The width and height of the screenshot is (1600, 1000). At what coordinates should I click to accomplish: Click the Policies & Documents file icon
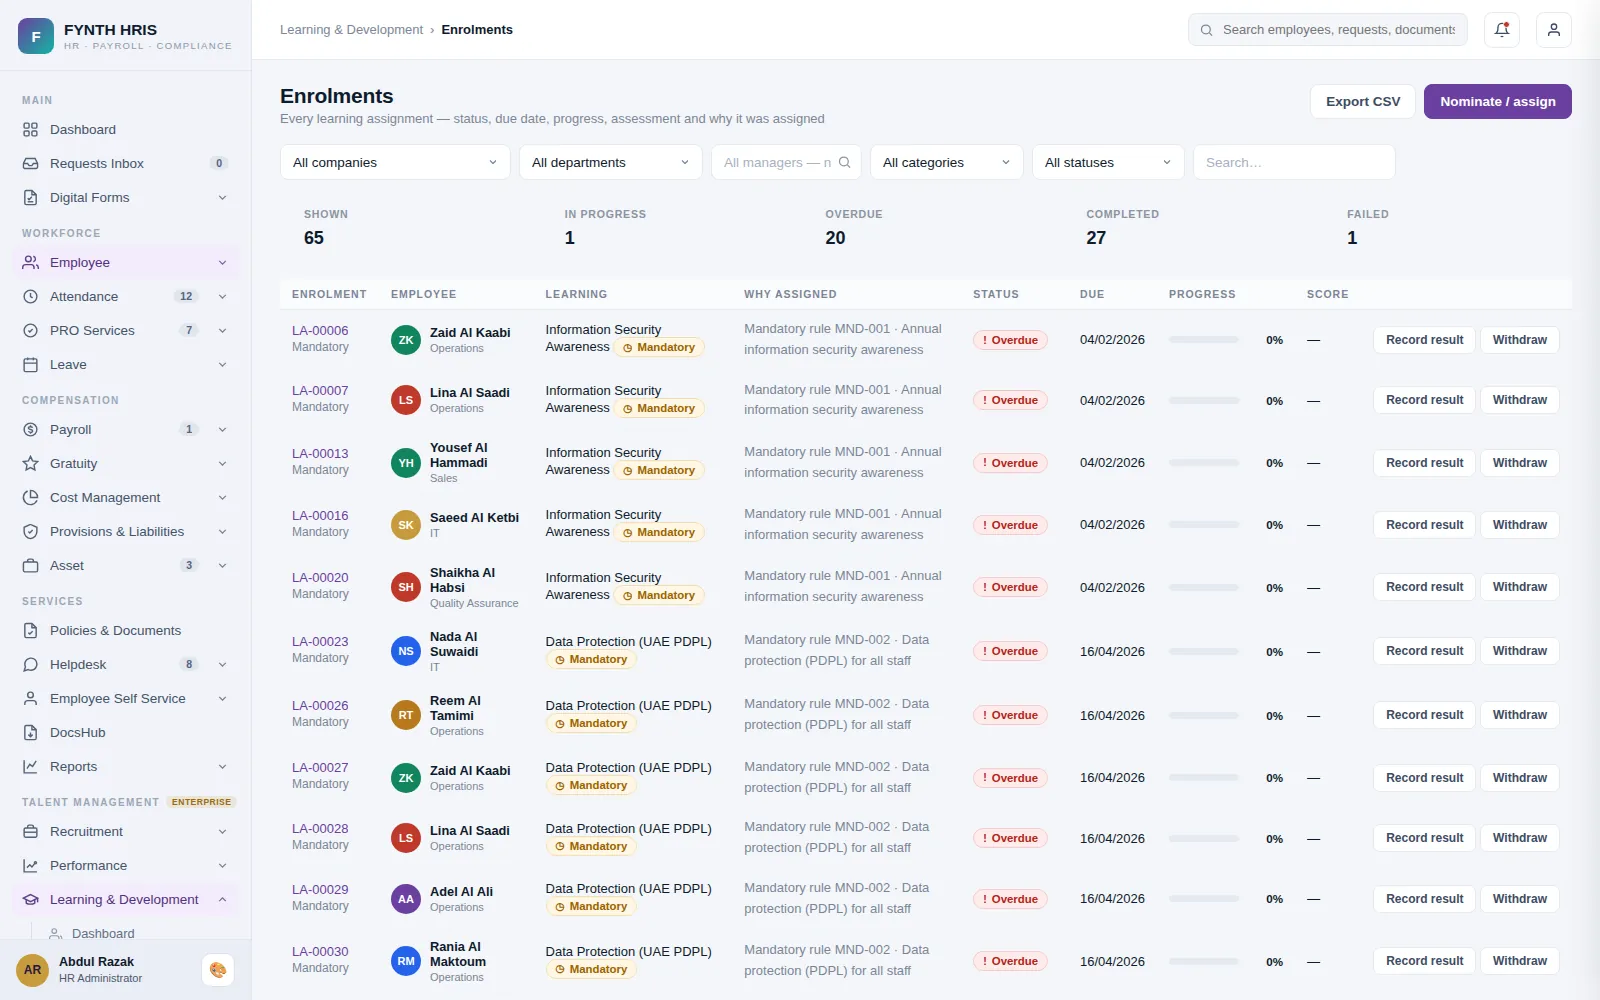tap(30, 631)
